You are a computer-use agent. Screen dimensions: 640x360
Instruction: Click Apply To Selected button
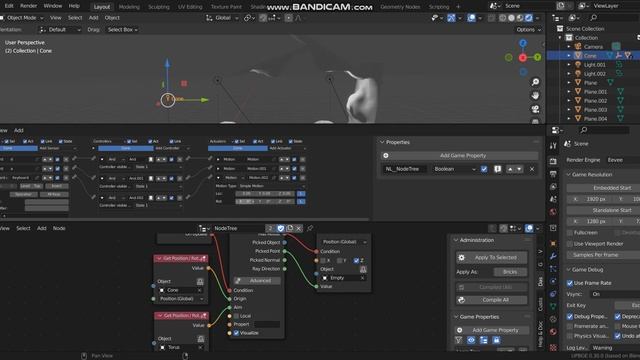coord(491,258)
